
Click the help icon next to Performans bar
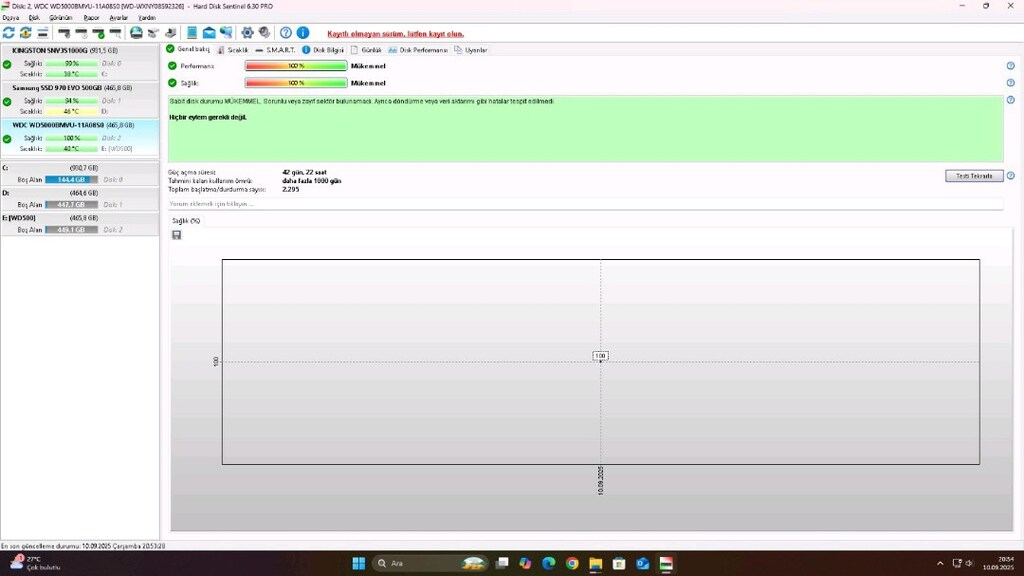(1010, 66)
